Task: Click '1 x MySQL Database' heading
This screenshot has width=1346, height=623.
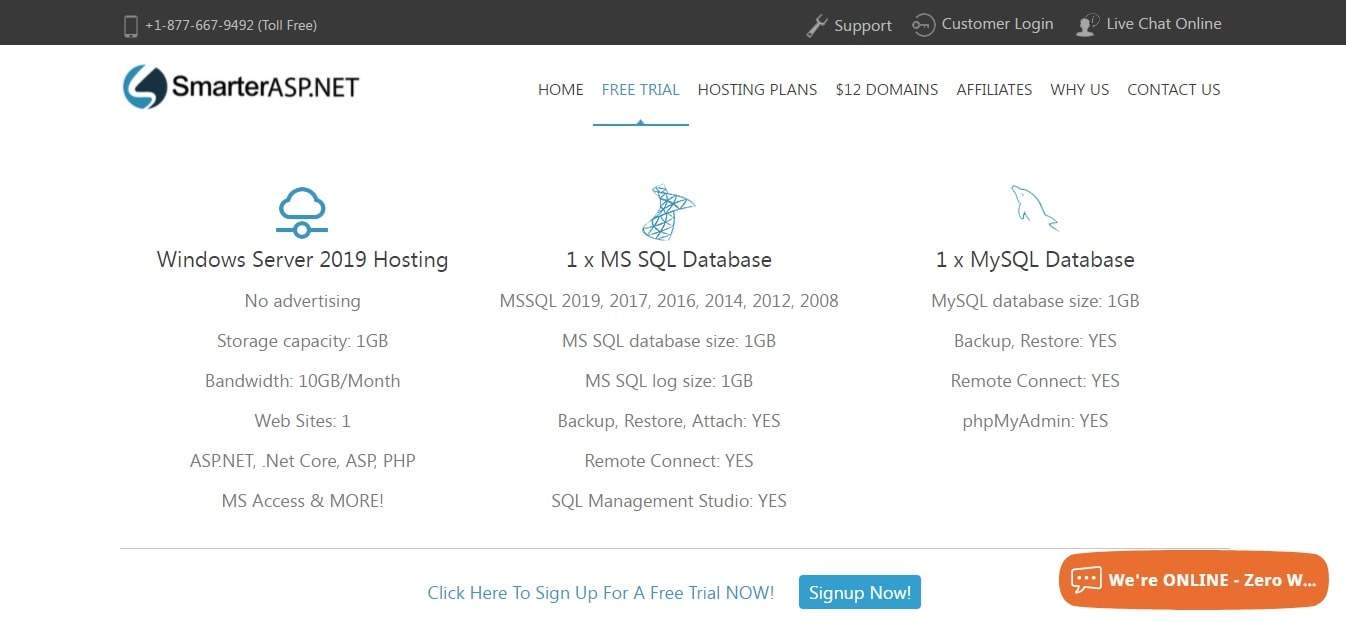Action: [1034, 260]
